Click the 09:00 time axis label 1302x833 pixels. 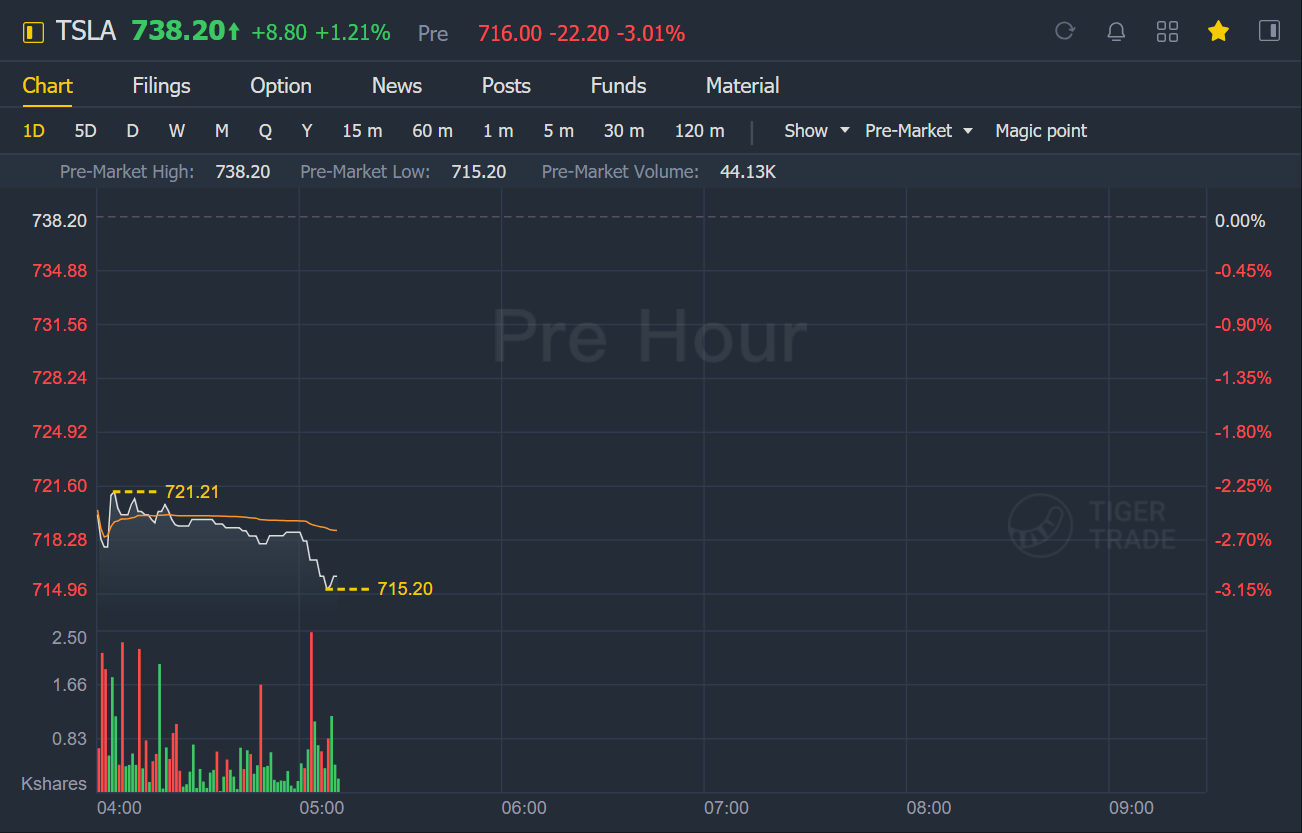(x=1131, y=807)
